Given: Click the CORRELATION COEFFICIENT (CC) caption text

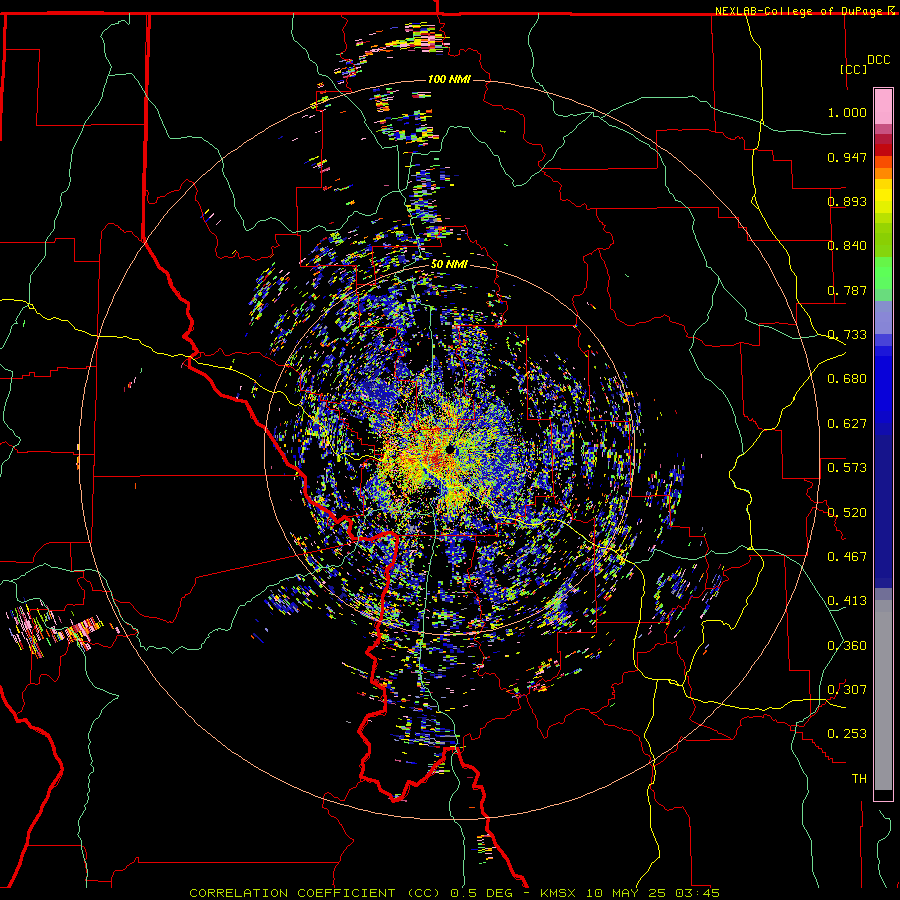Looking at the screenshot, I should pyautogui.click(x=315, y=893).
